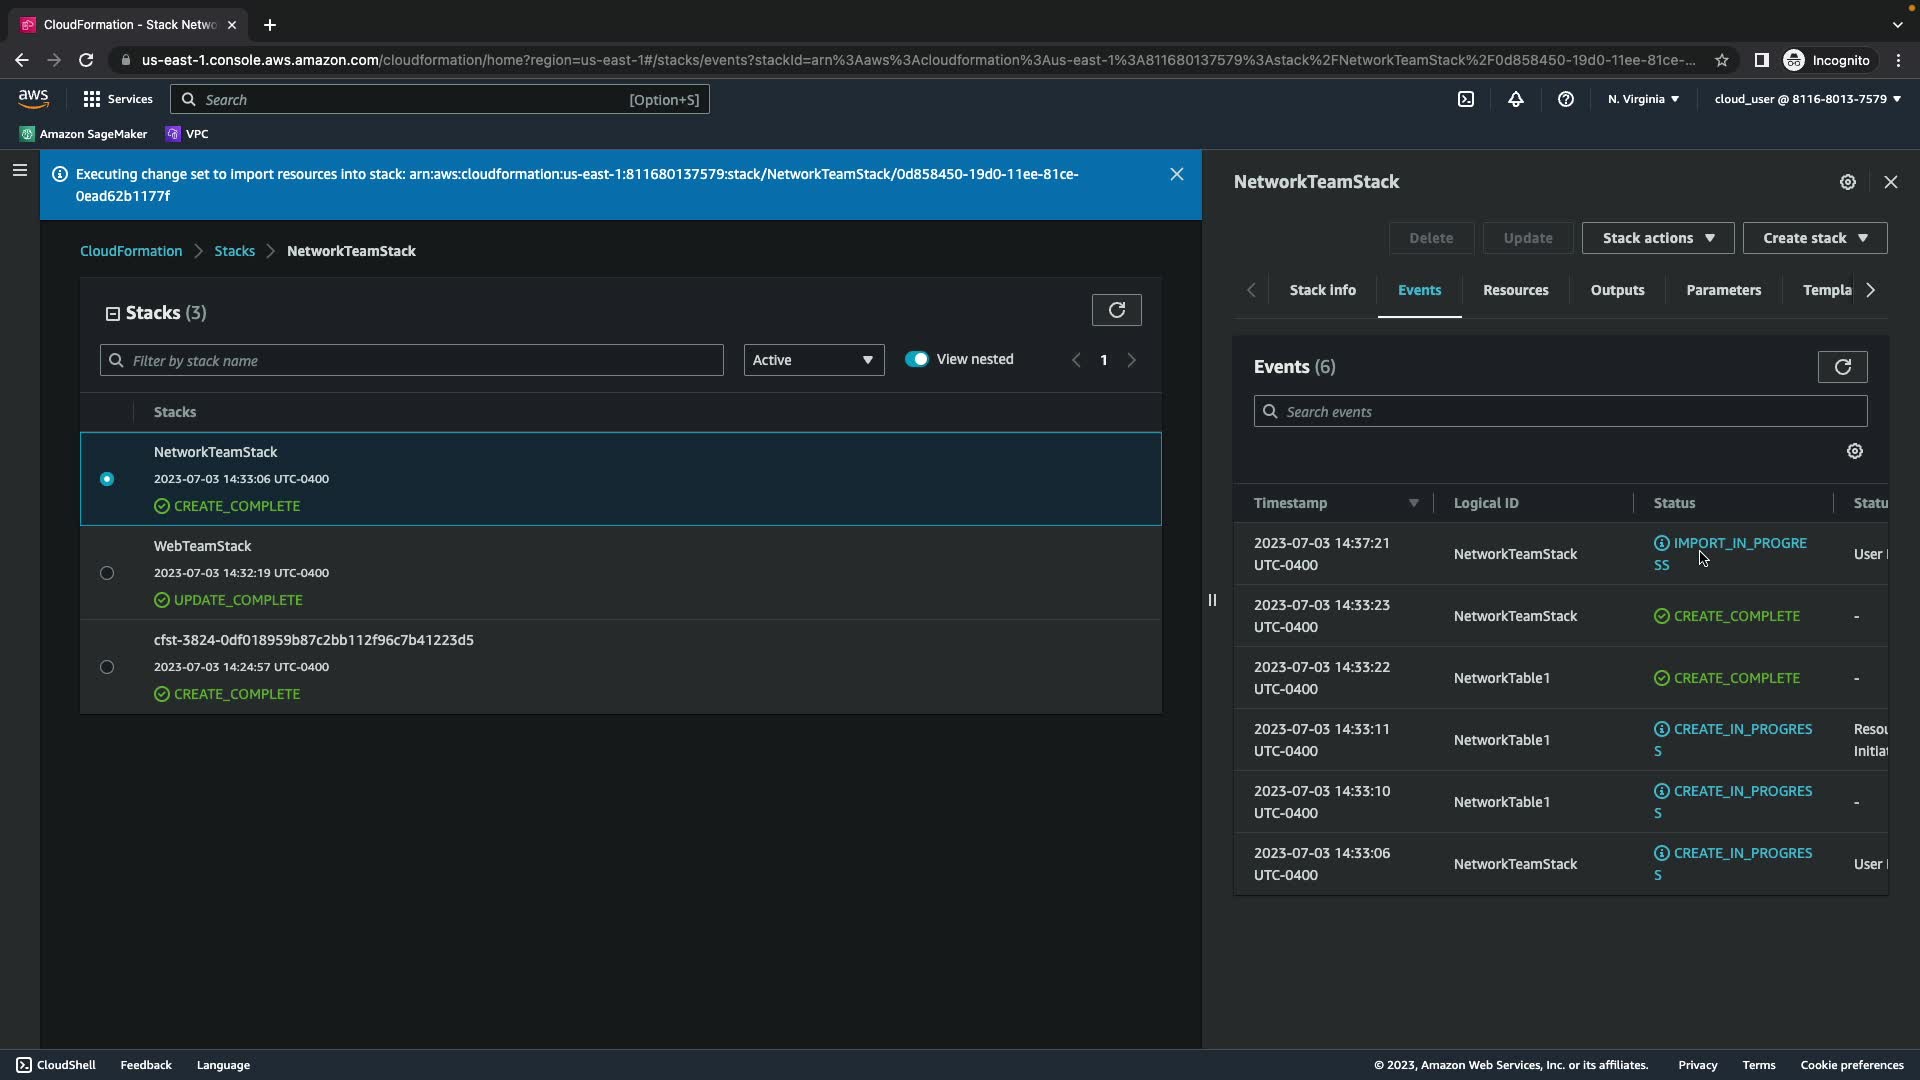The height and width of the screenshot is (1080, 1920).
Task: Open the left navigation hamburger menu
Action: tap(19, 171)
